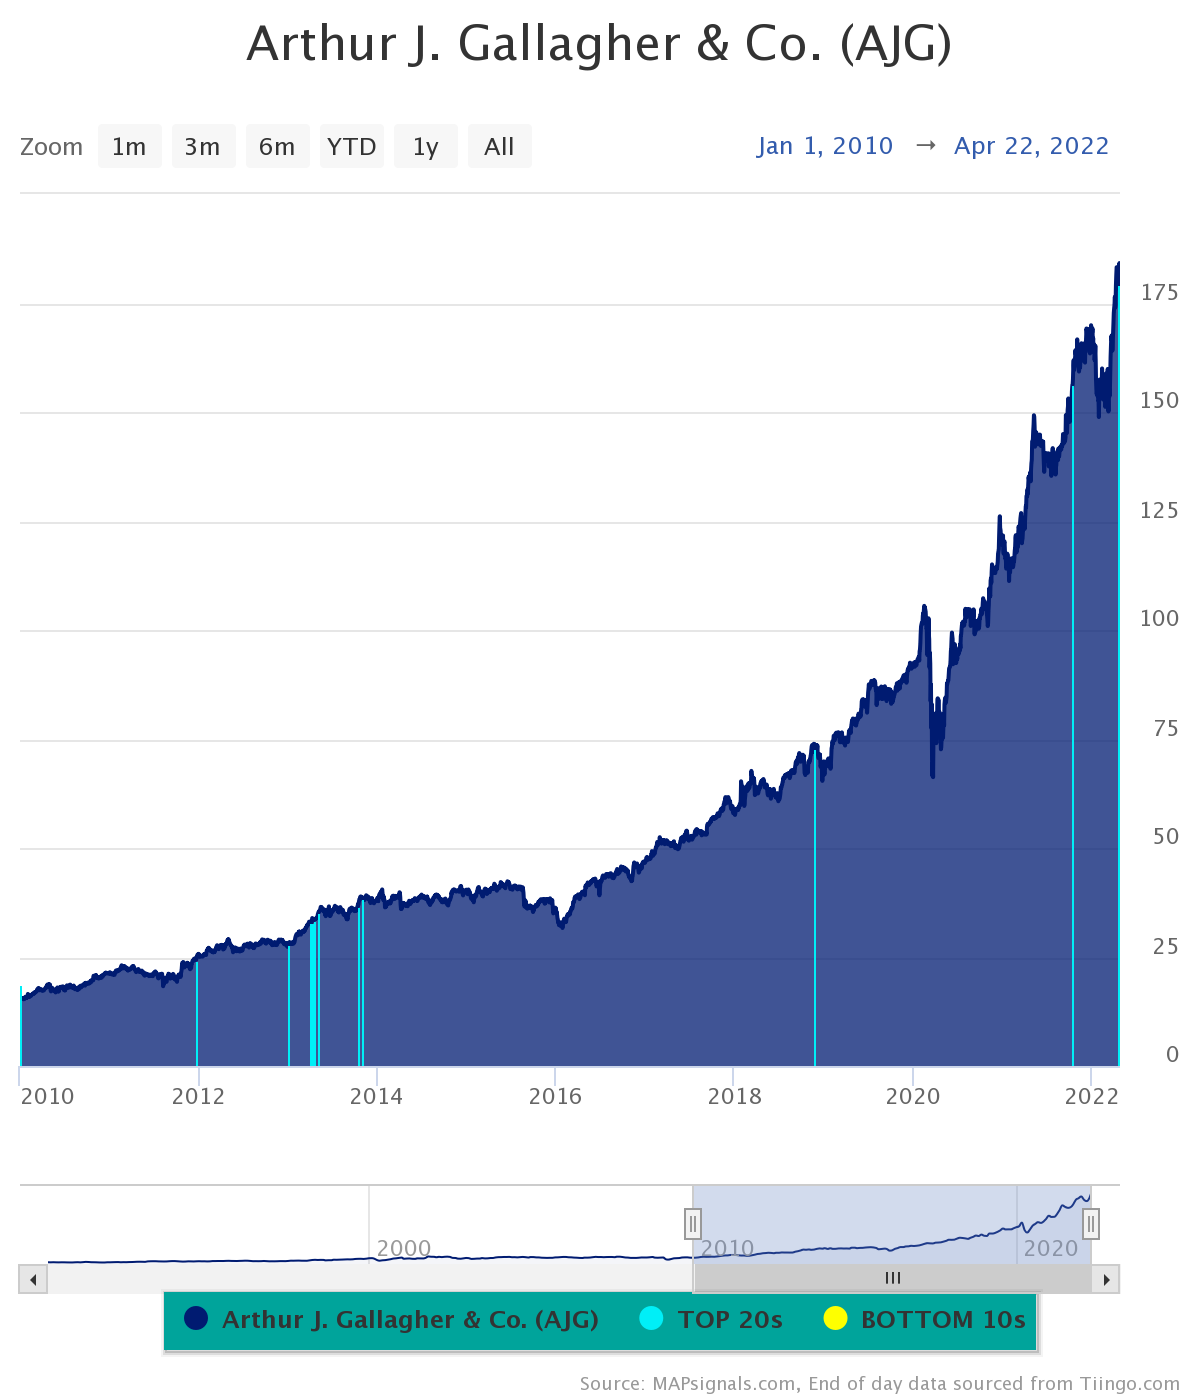Toggle the TOP 20s legend series
1200x1400 pixels.
pos(711,1320)
